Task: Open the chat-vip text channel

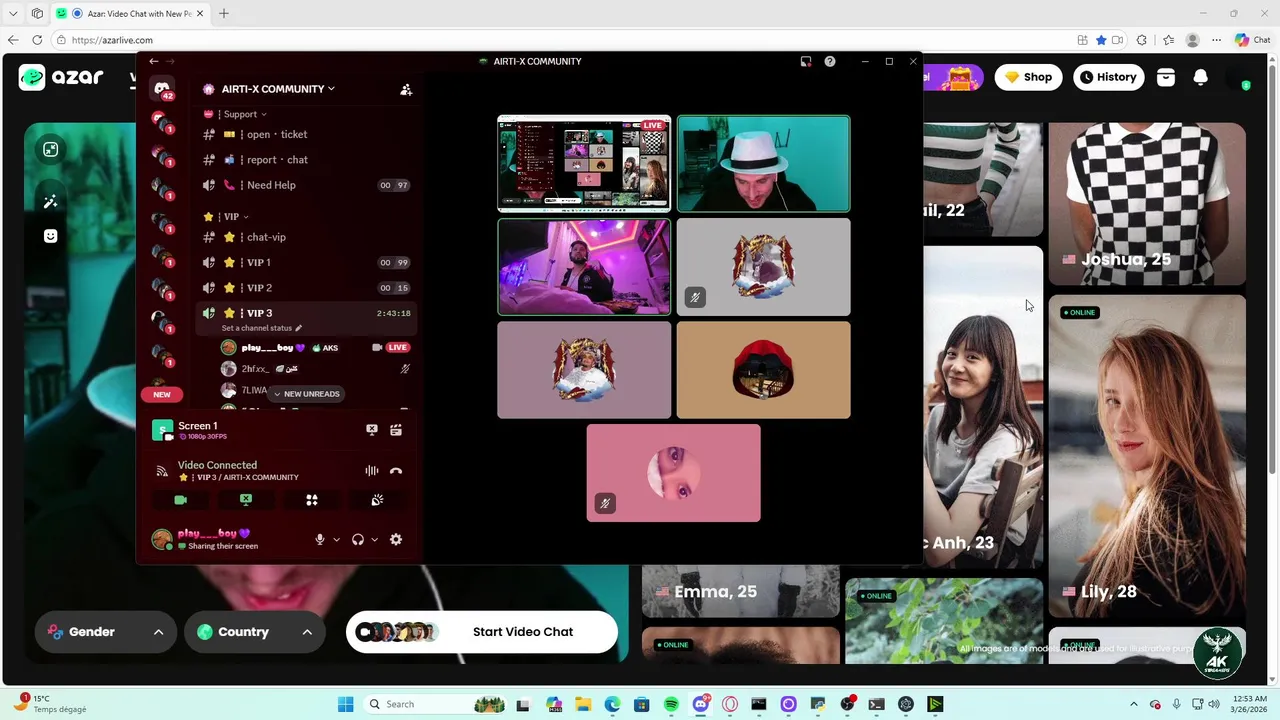Action: point(307,237)
